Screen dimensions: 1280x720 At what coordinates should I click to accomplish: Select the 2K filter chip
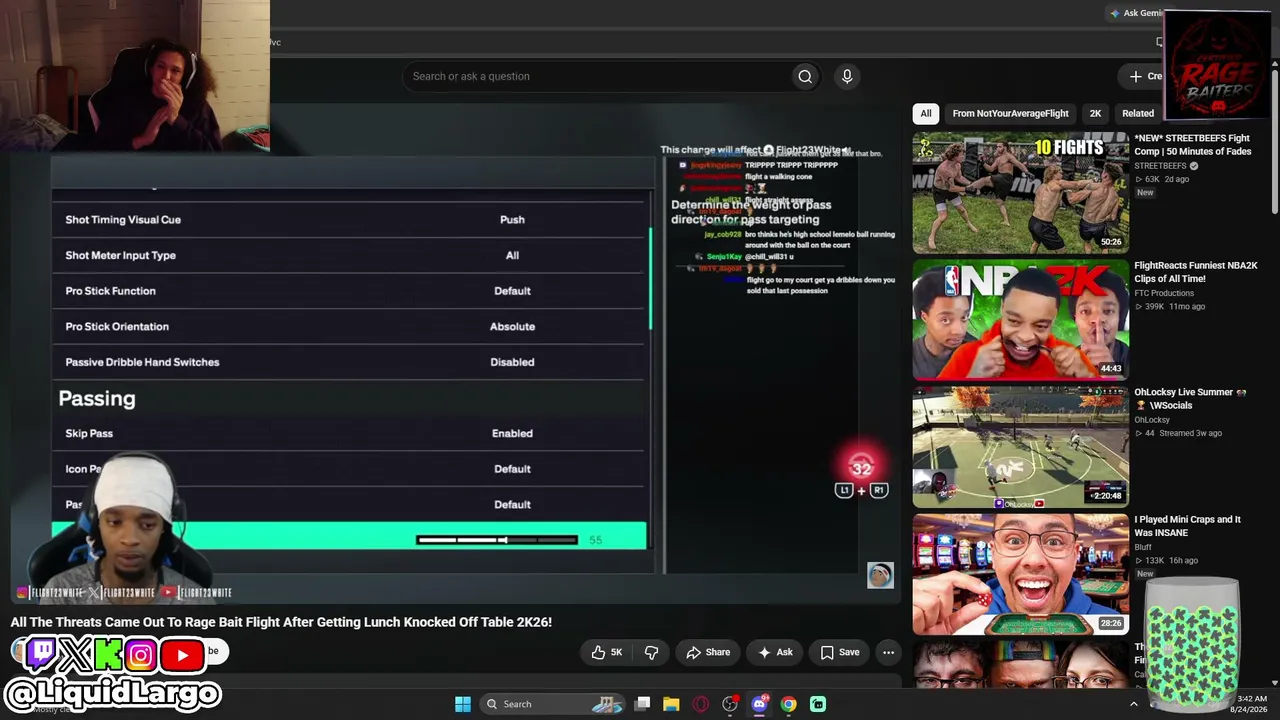(x=1095, y=113)
